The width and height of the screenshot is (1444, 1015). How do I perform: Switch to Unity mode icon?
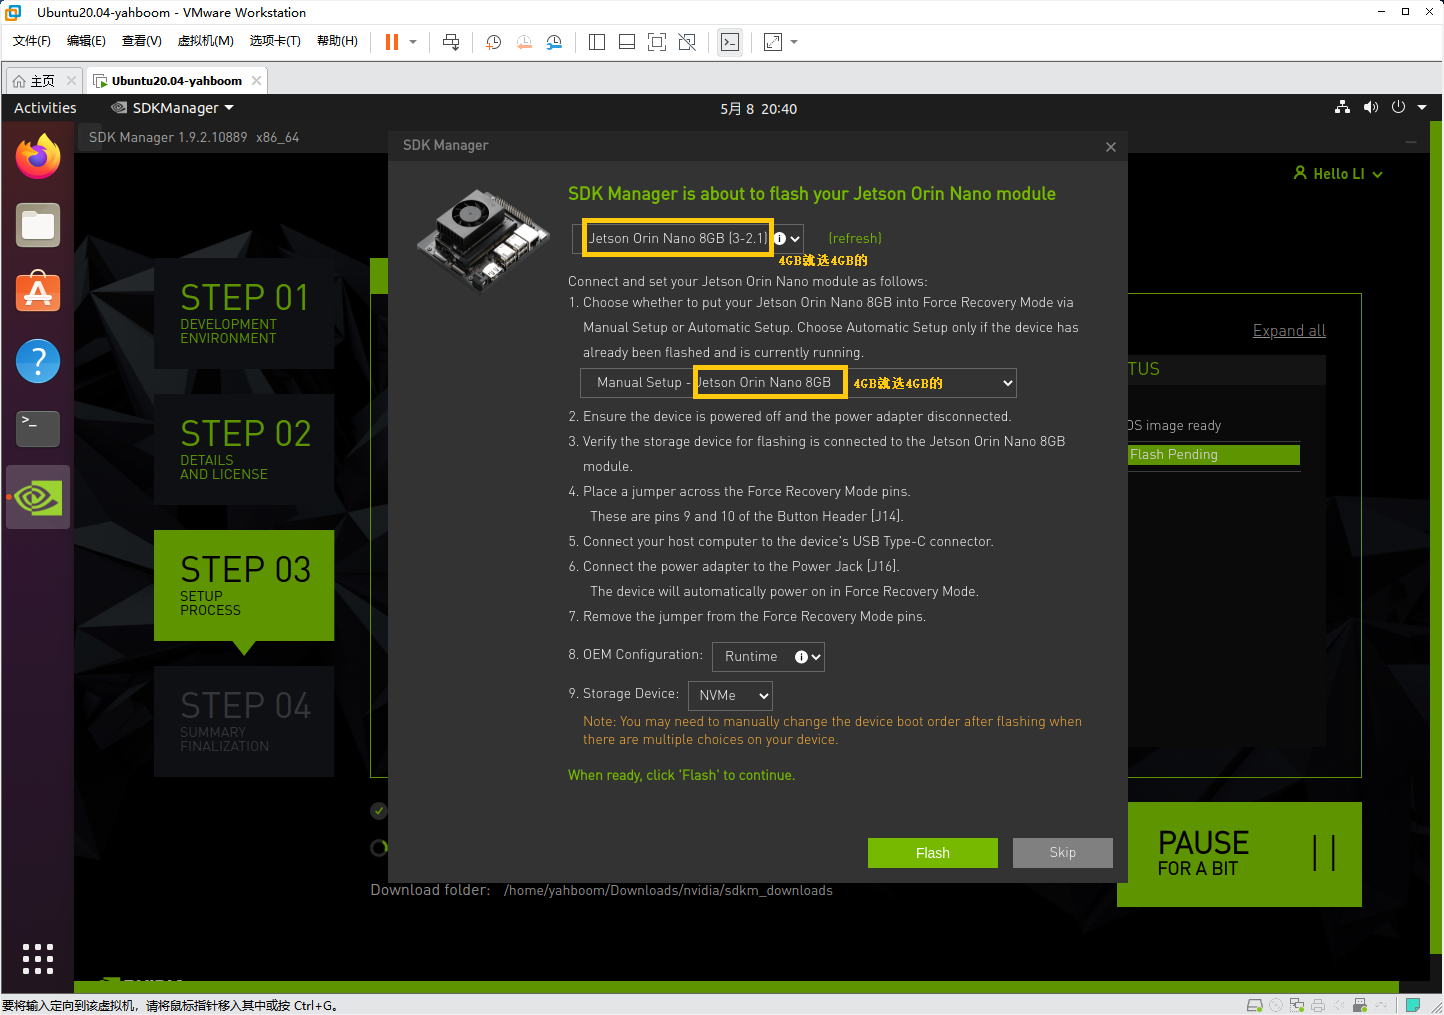(x=687, y=42)
